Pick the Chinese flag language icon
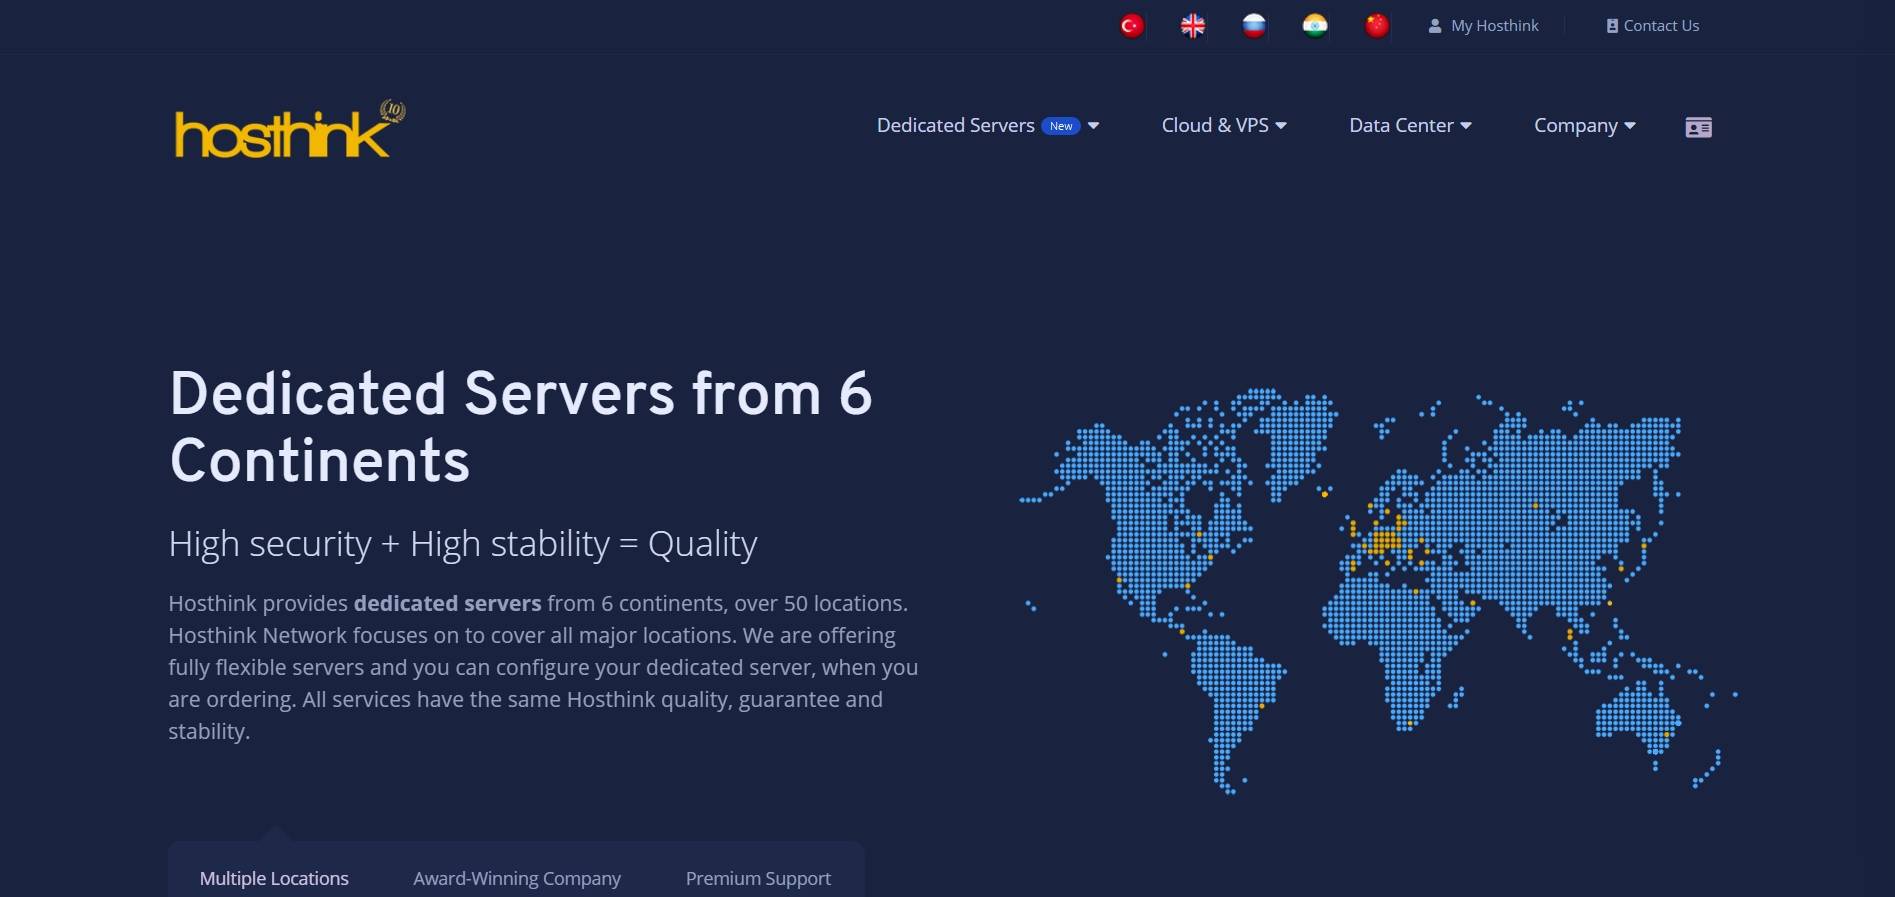The width and height of the screenshot is (1895, 897). pos(1377,26)
